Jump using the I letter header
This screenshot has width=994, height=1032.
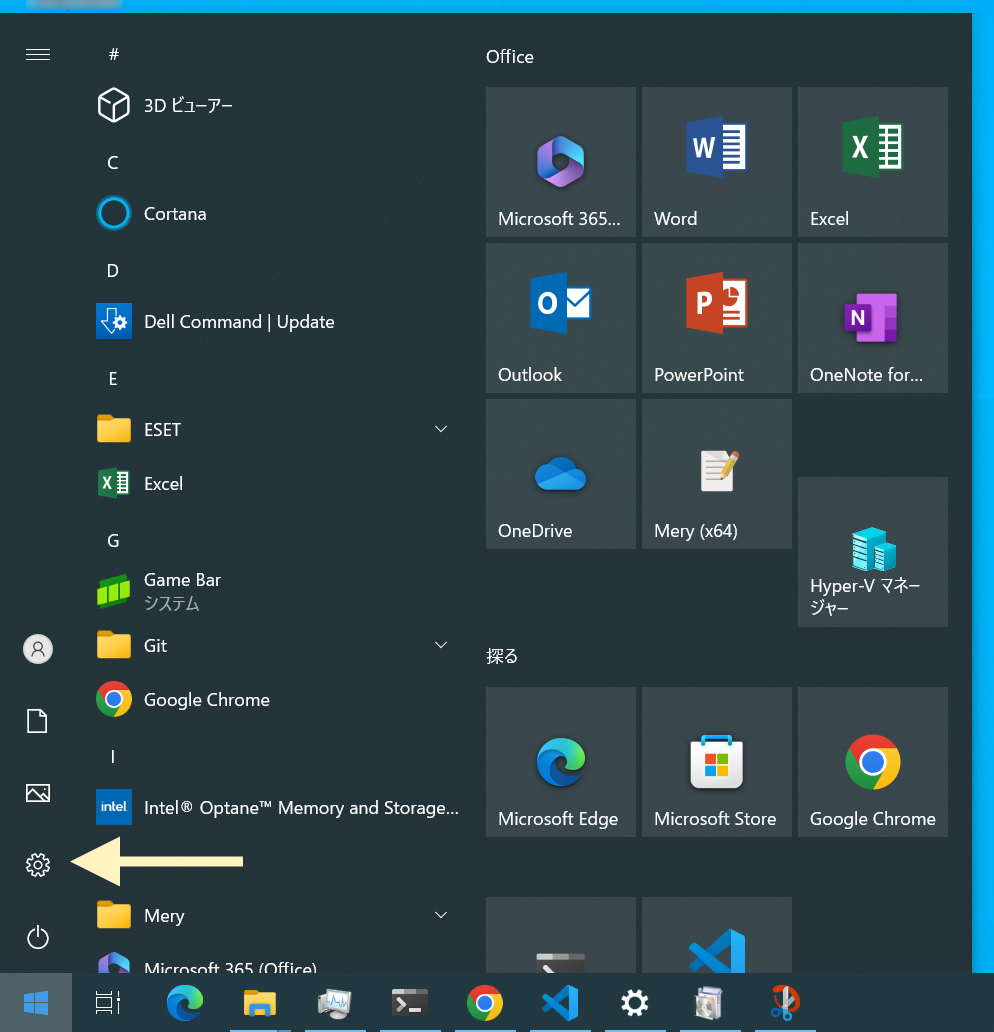(x=113, y=756)
